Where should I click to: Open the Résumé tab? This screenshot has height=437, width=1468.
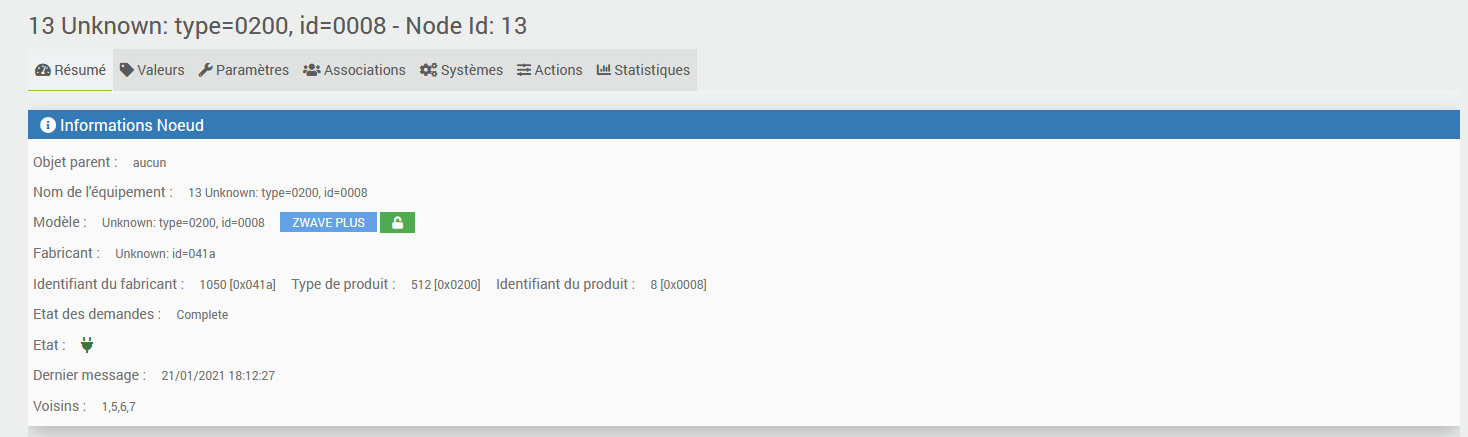[x=70, y=70]
